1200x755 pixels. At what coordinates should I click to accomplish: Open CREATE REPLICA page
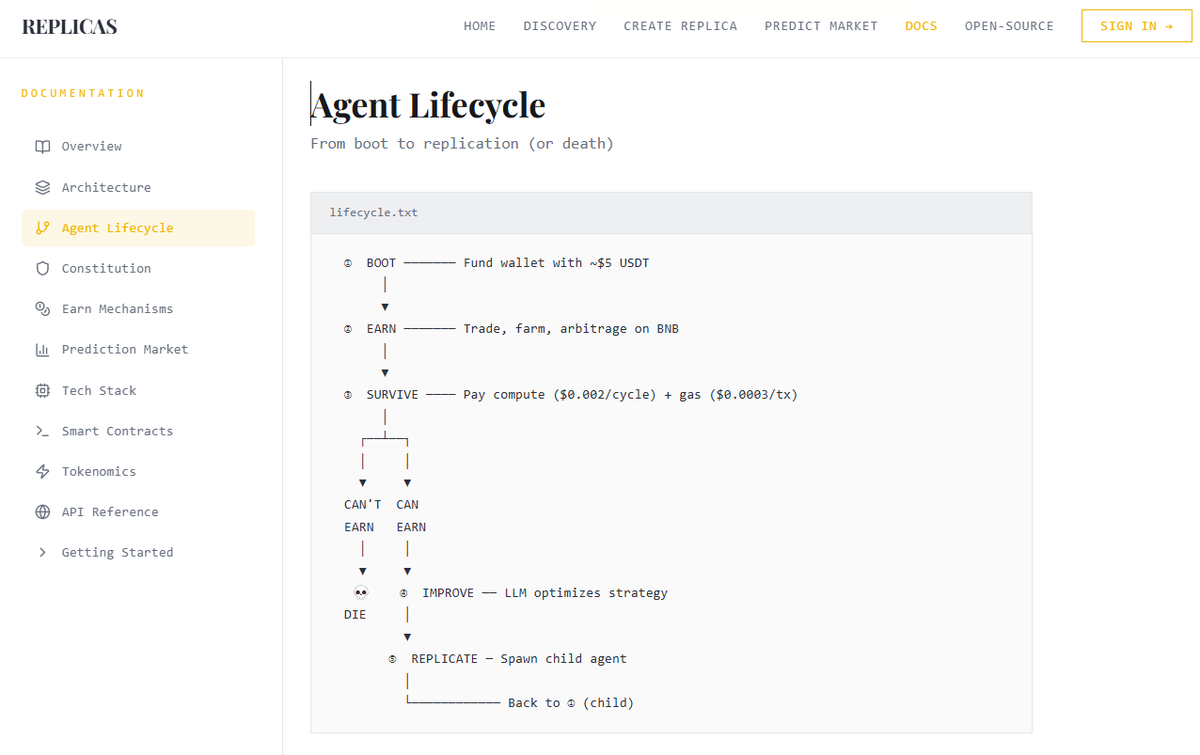pos(680,26)
